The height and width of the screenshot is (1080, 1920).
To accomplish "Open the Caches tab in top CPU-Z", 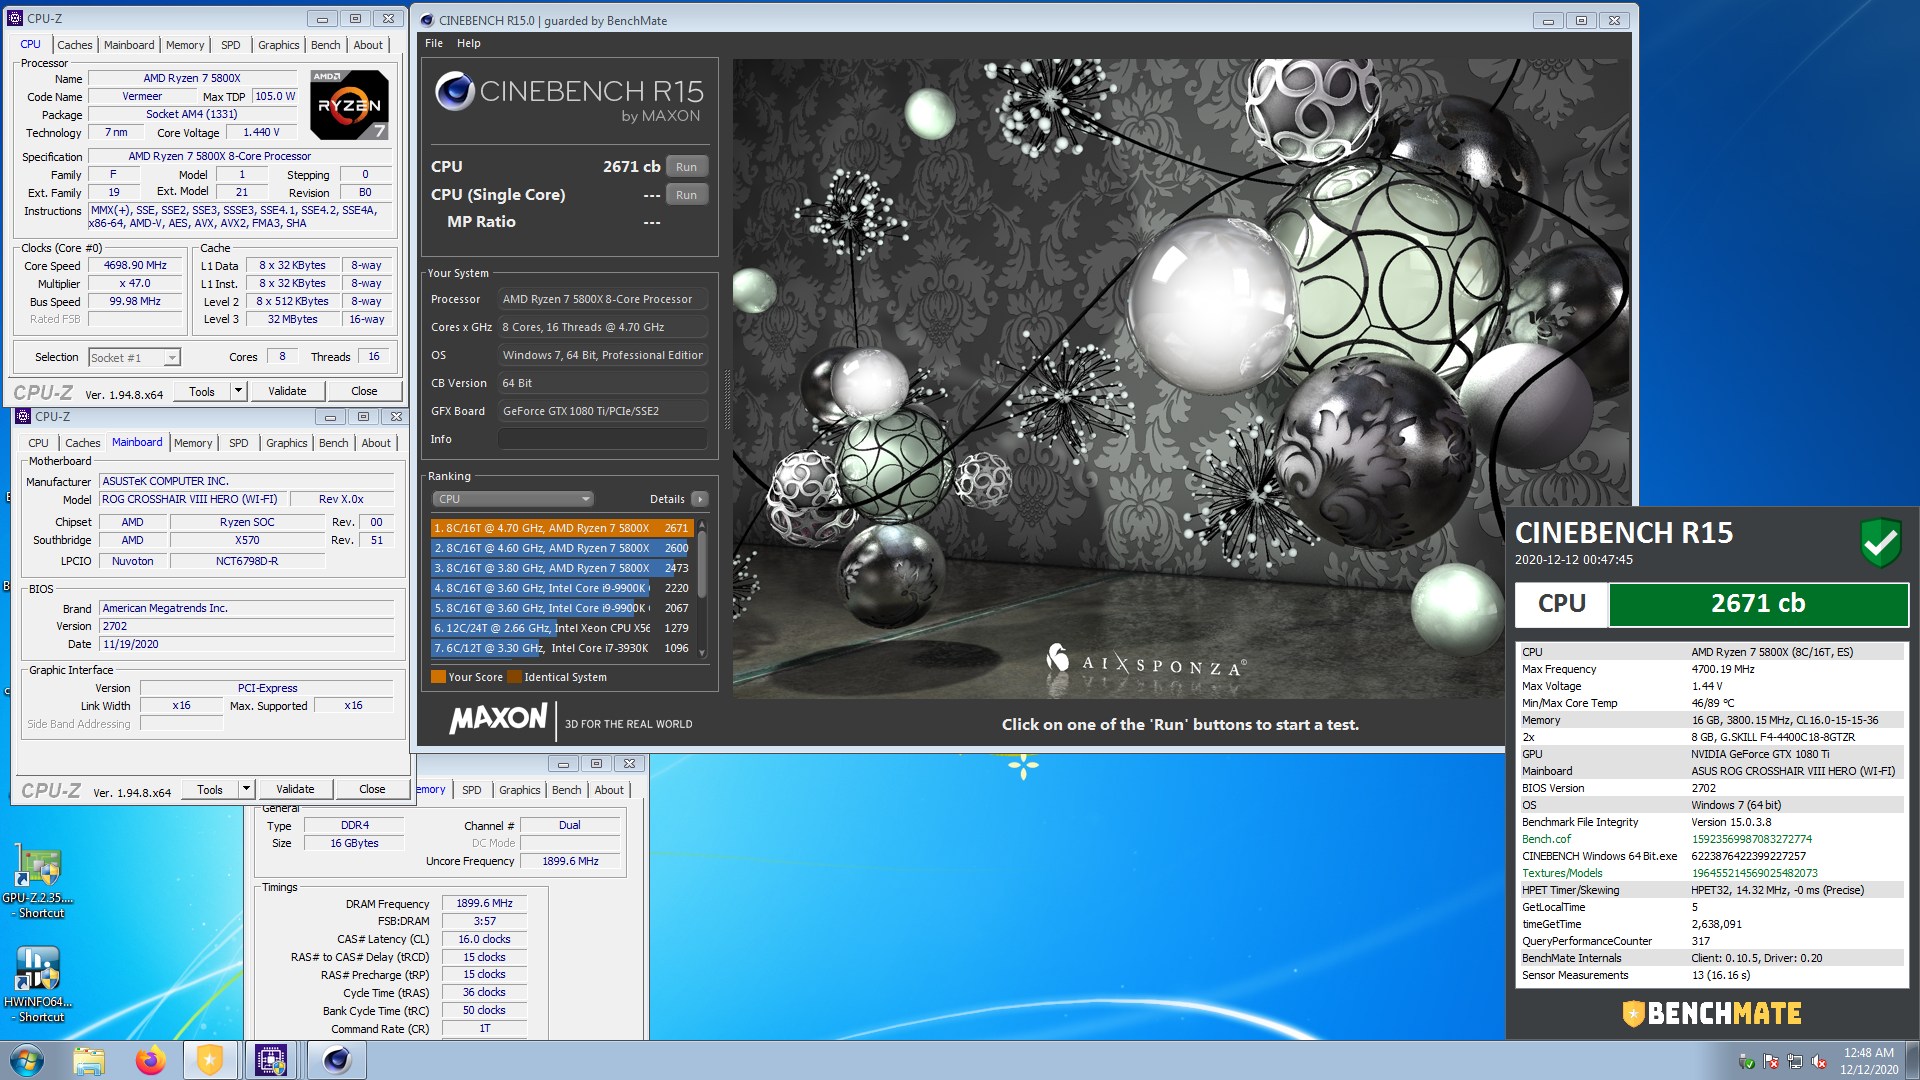I will pos(74,45).
